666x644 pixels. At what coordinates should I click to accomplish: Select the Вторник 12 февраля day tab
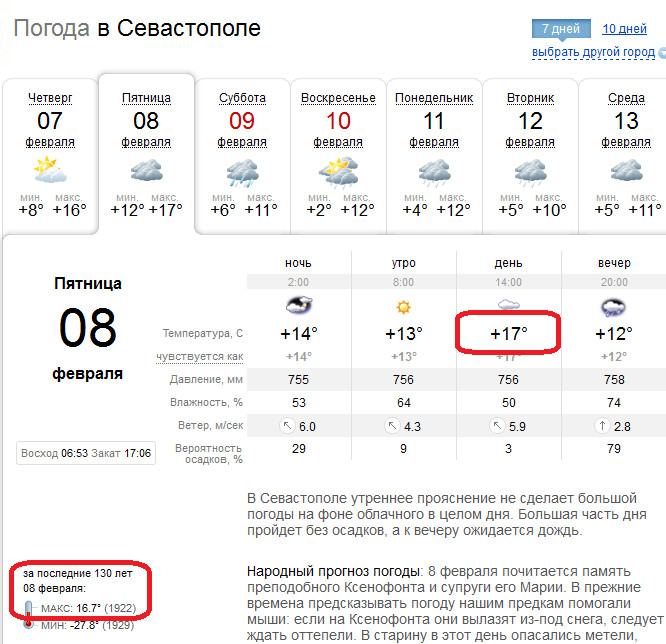coord(530,156)
